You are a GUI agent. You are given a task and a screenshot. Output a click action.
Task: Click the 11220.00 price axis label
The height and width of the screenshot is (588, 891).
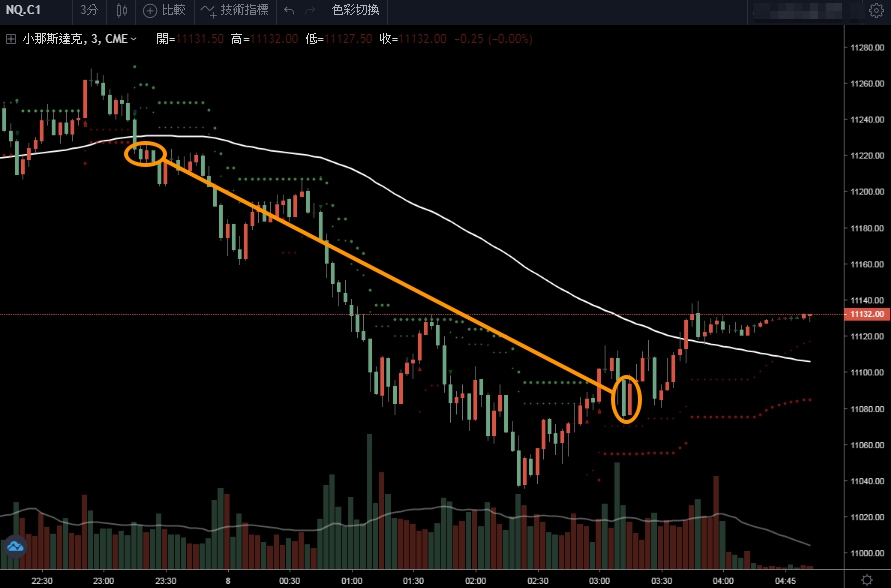[867, 156]
